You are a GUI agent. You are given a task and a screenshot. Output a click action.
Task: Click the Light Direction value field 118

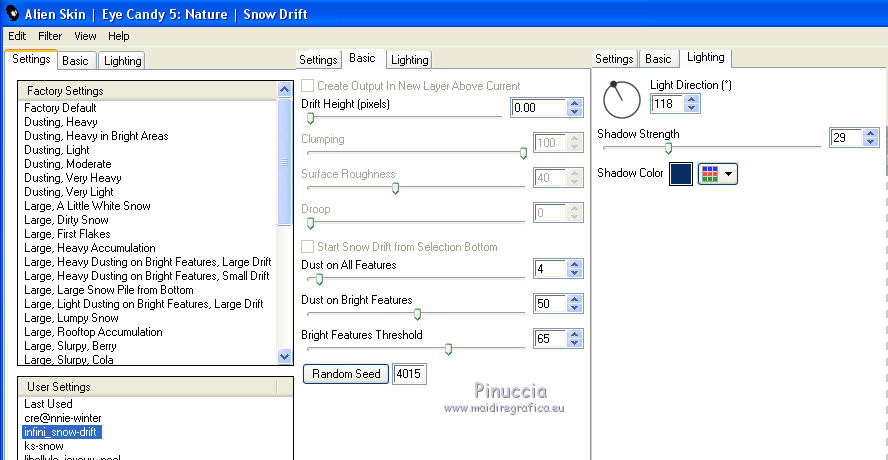667,104
